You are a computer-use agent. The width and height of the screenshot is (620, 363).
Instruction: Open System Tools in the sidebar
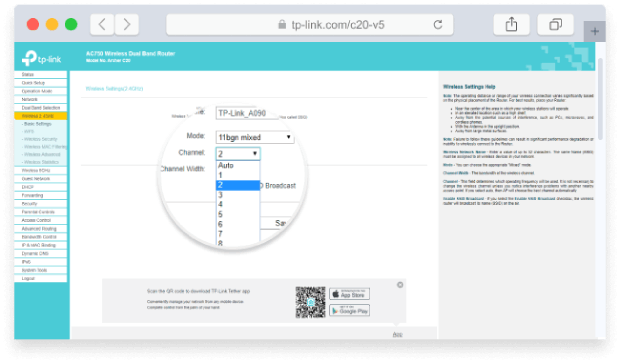pyautogui.click(x=41, y=270)
